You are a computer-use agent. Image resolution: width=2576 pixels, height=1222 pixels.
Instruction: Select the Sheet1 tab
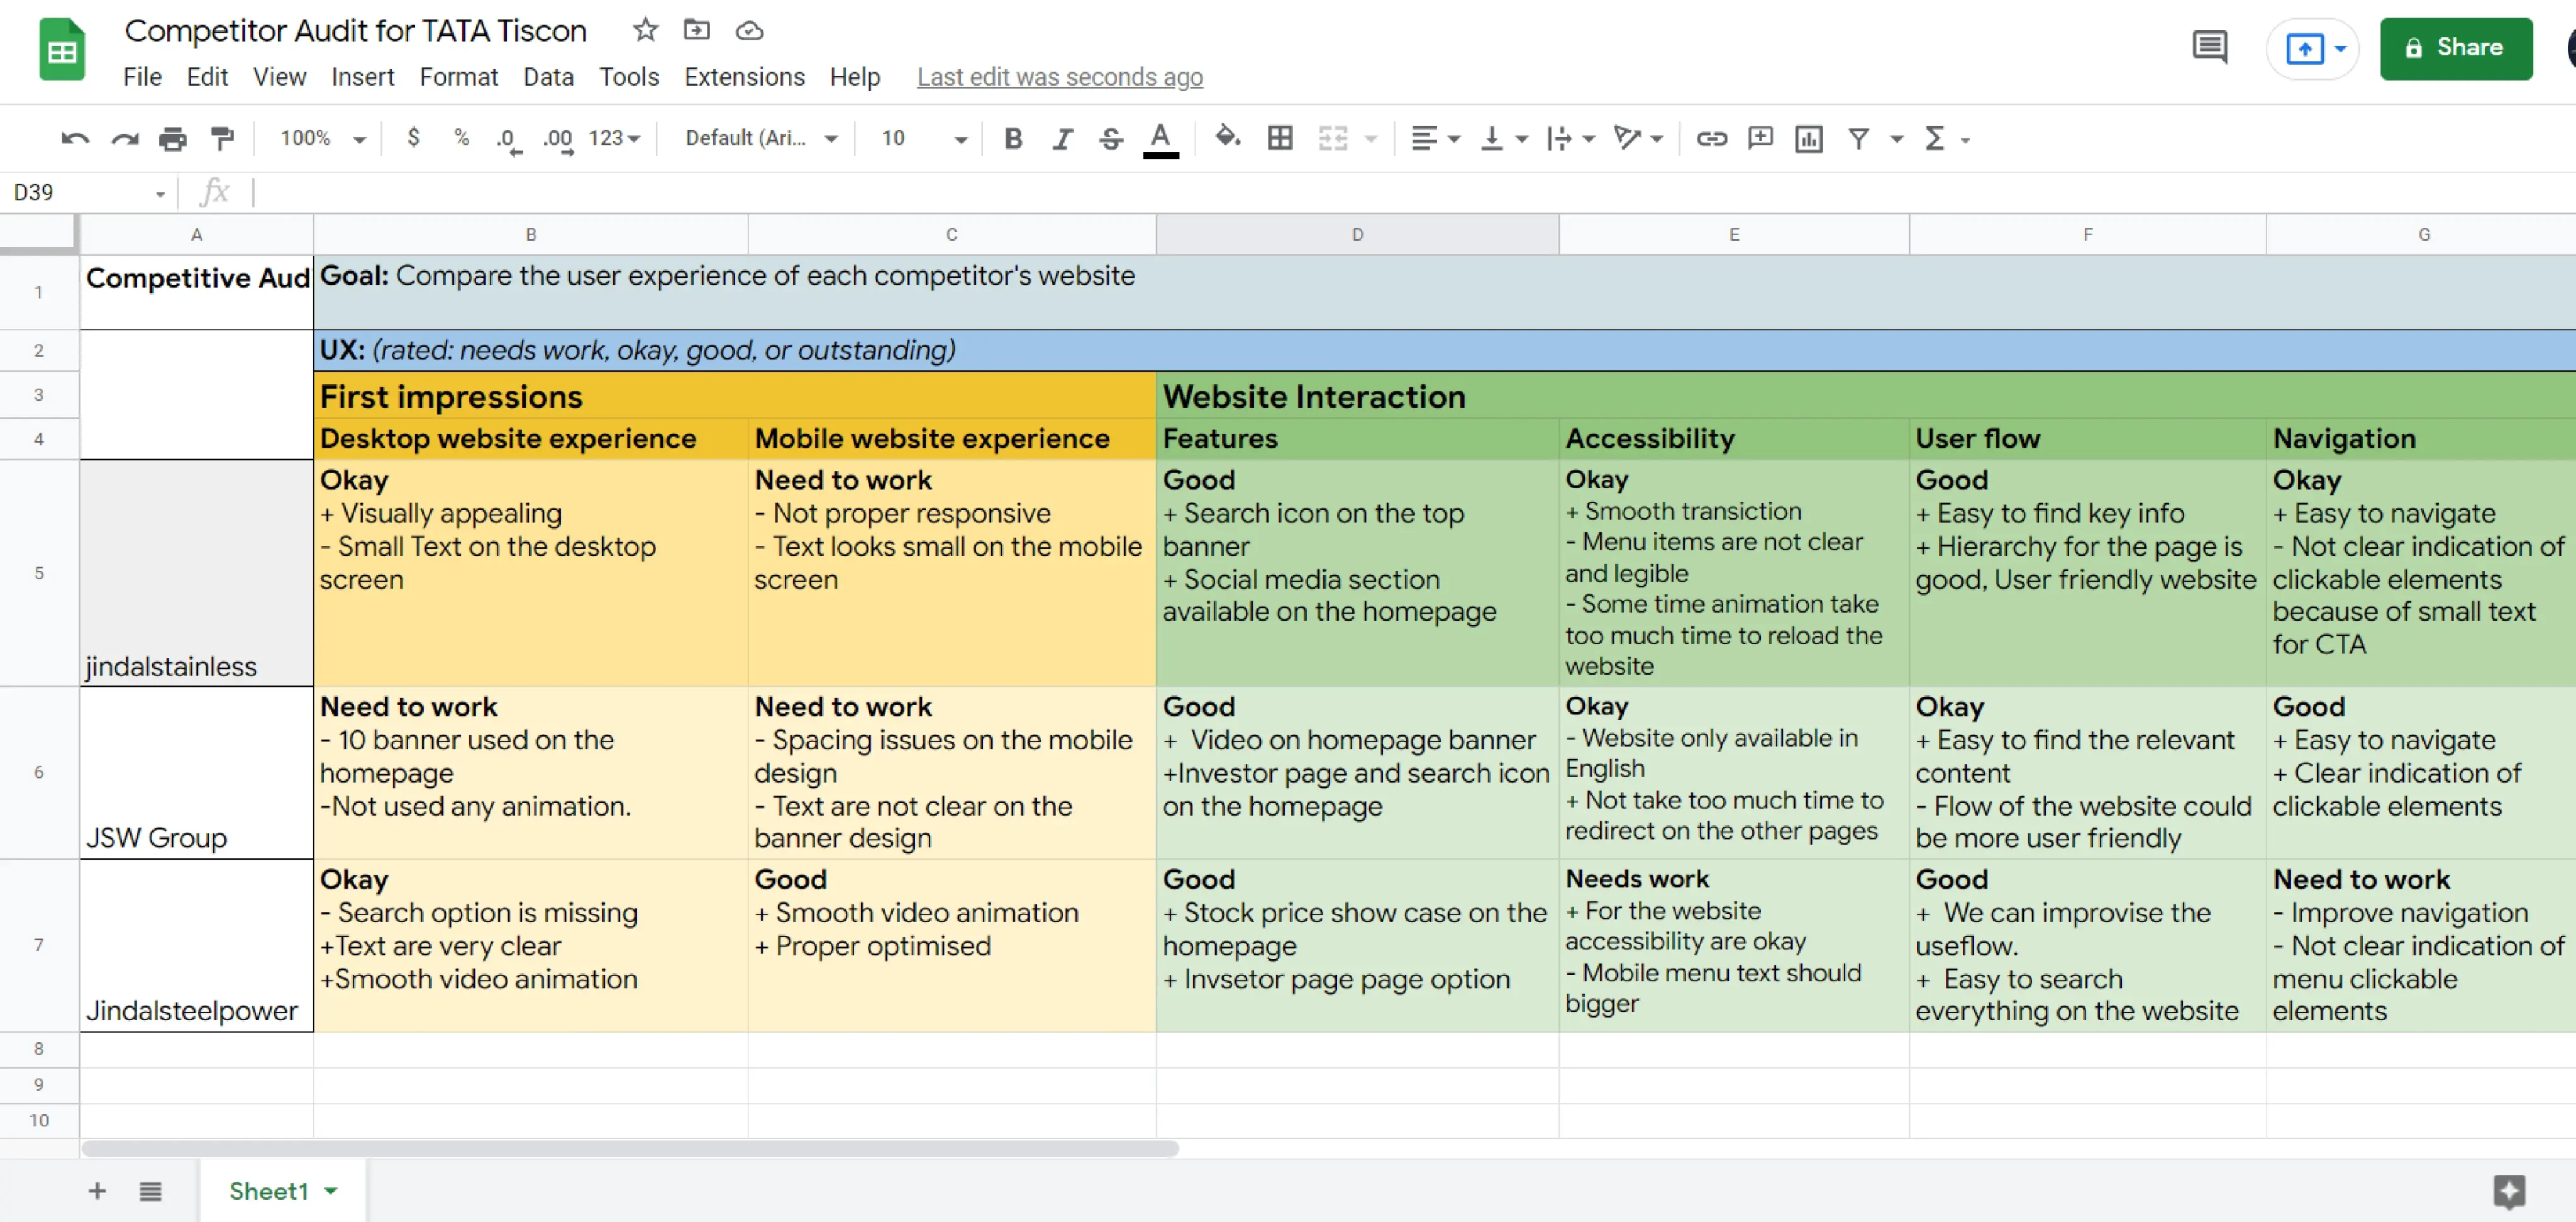click(x=283, y=1190)
